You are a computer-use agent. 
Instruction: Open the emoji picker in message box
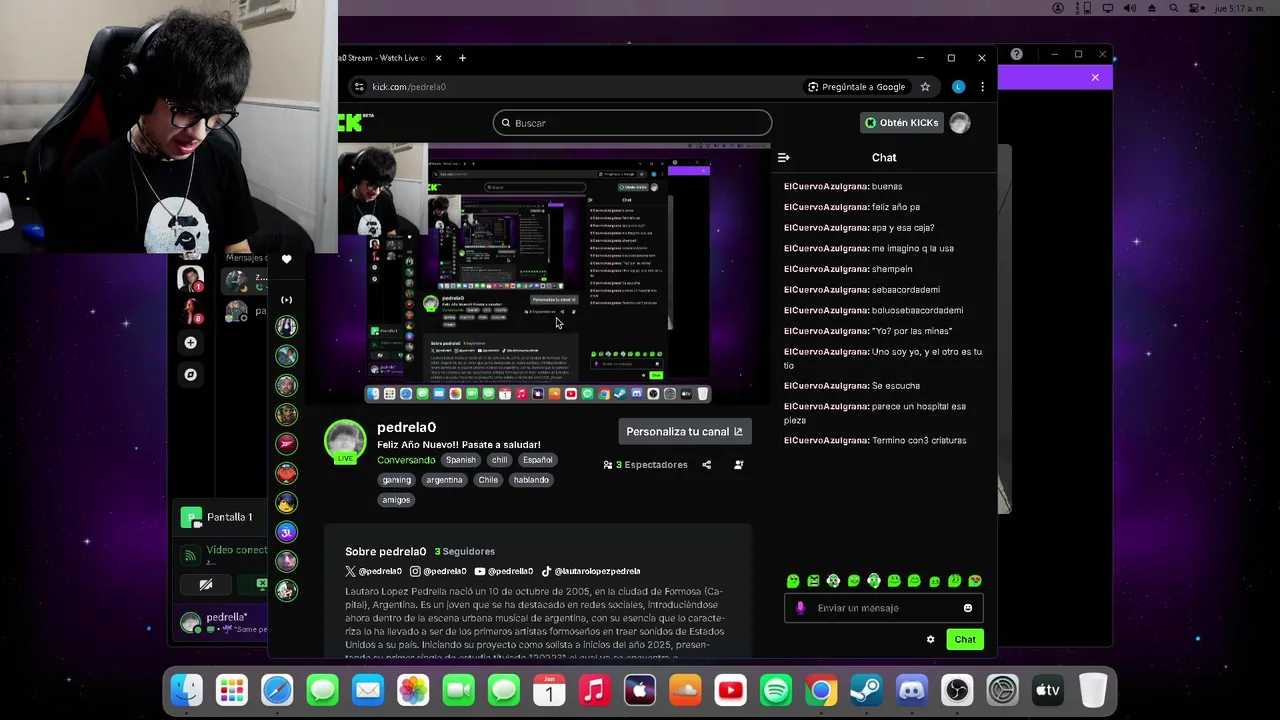pyautogui.click(x=967, y=608)
